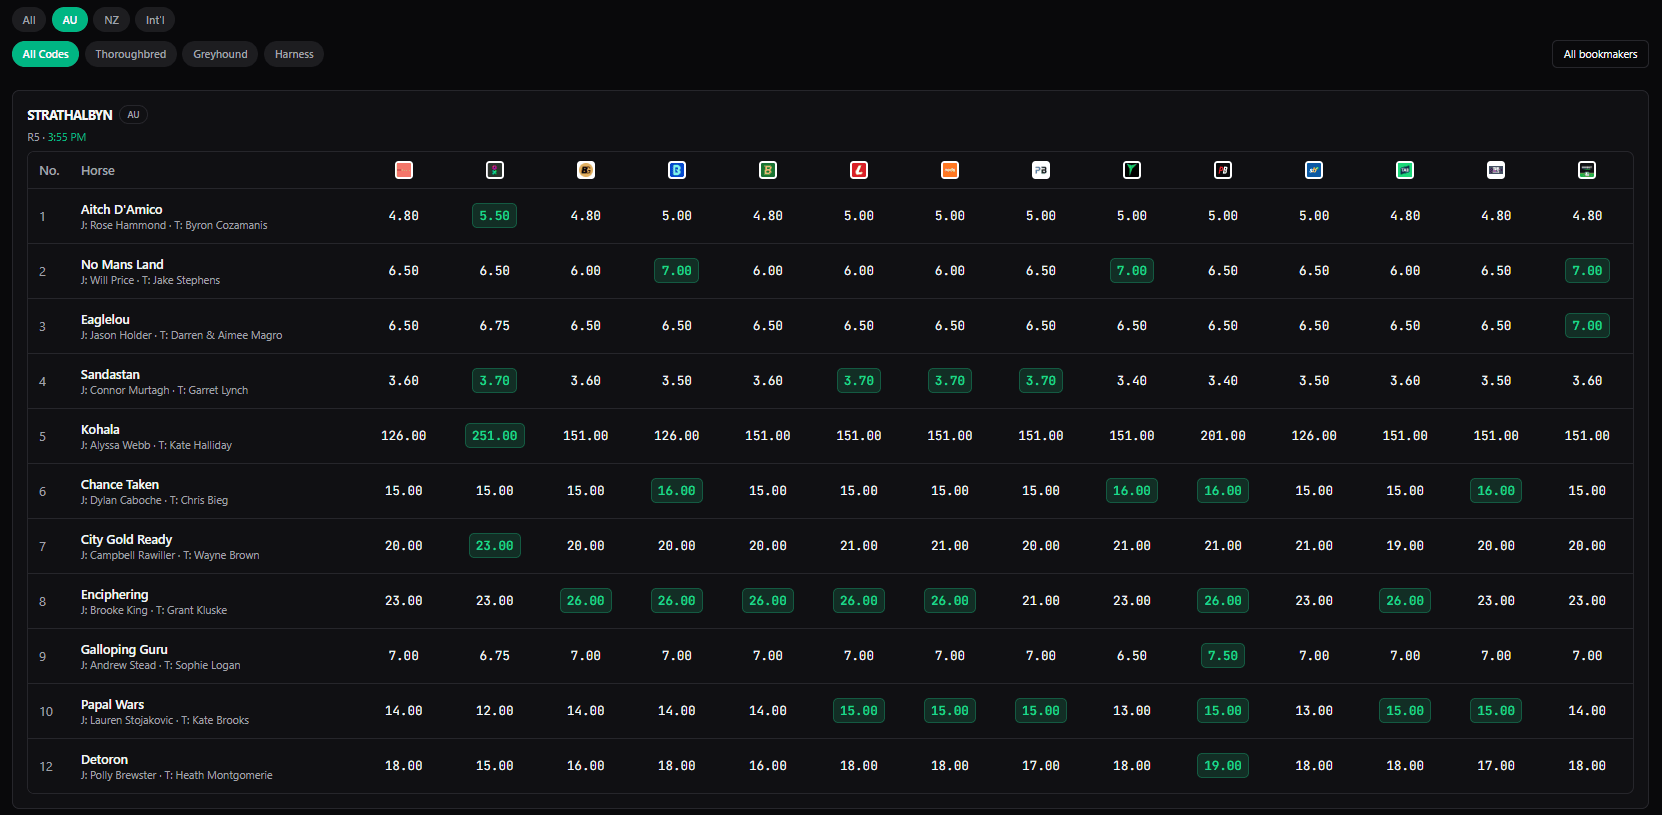Select the 5.50 odds for Aitch D'Amico
The width and height of the screenshot is (1662, 815).
[x=495, y=216]
